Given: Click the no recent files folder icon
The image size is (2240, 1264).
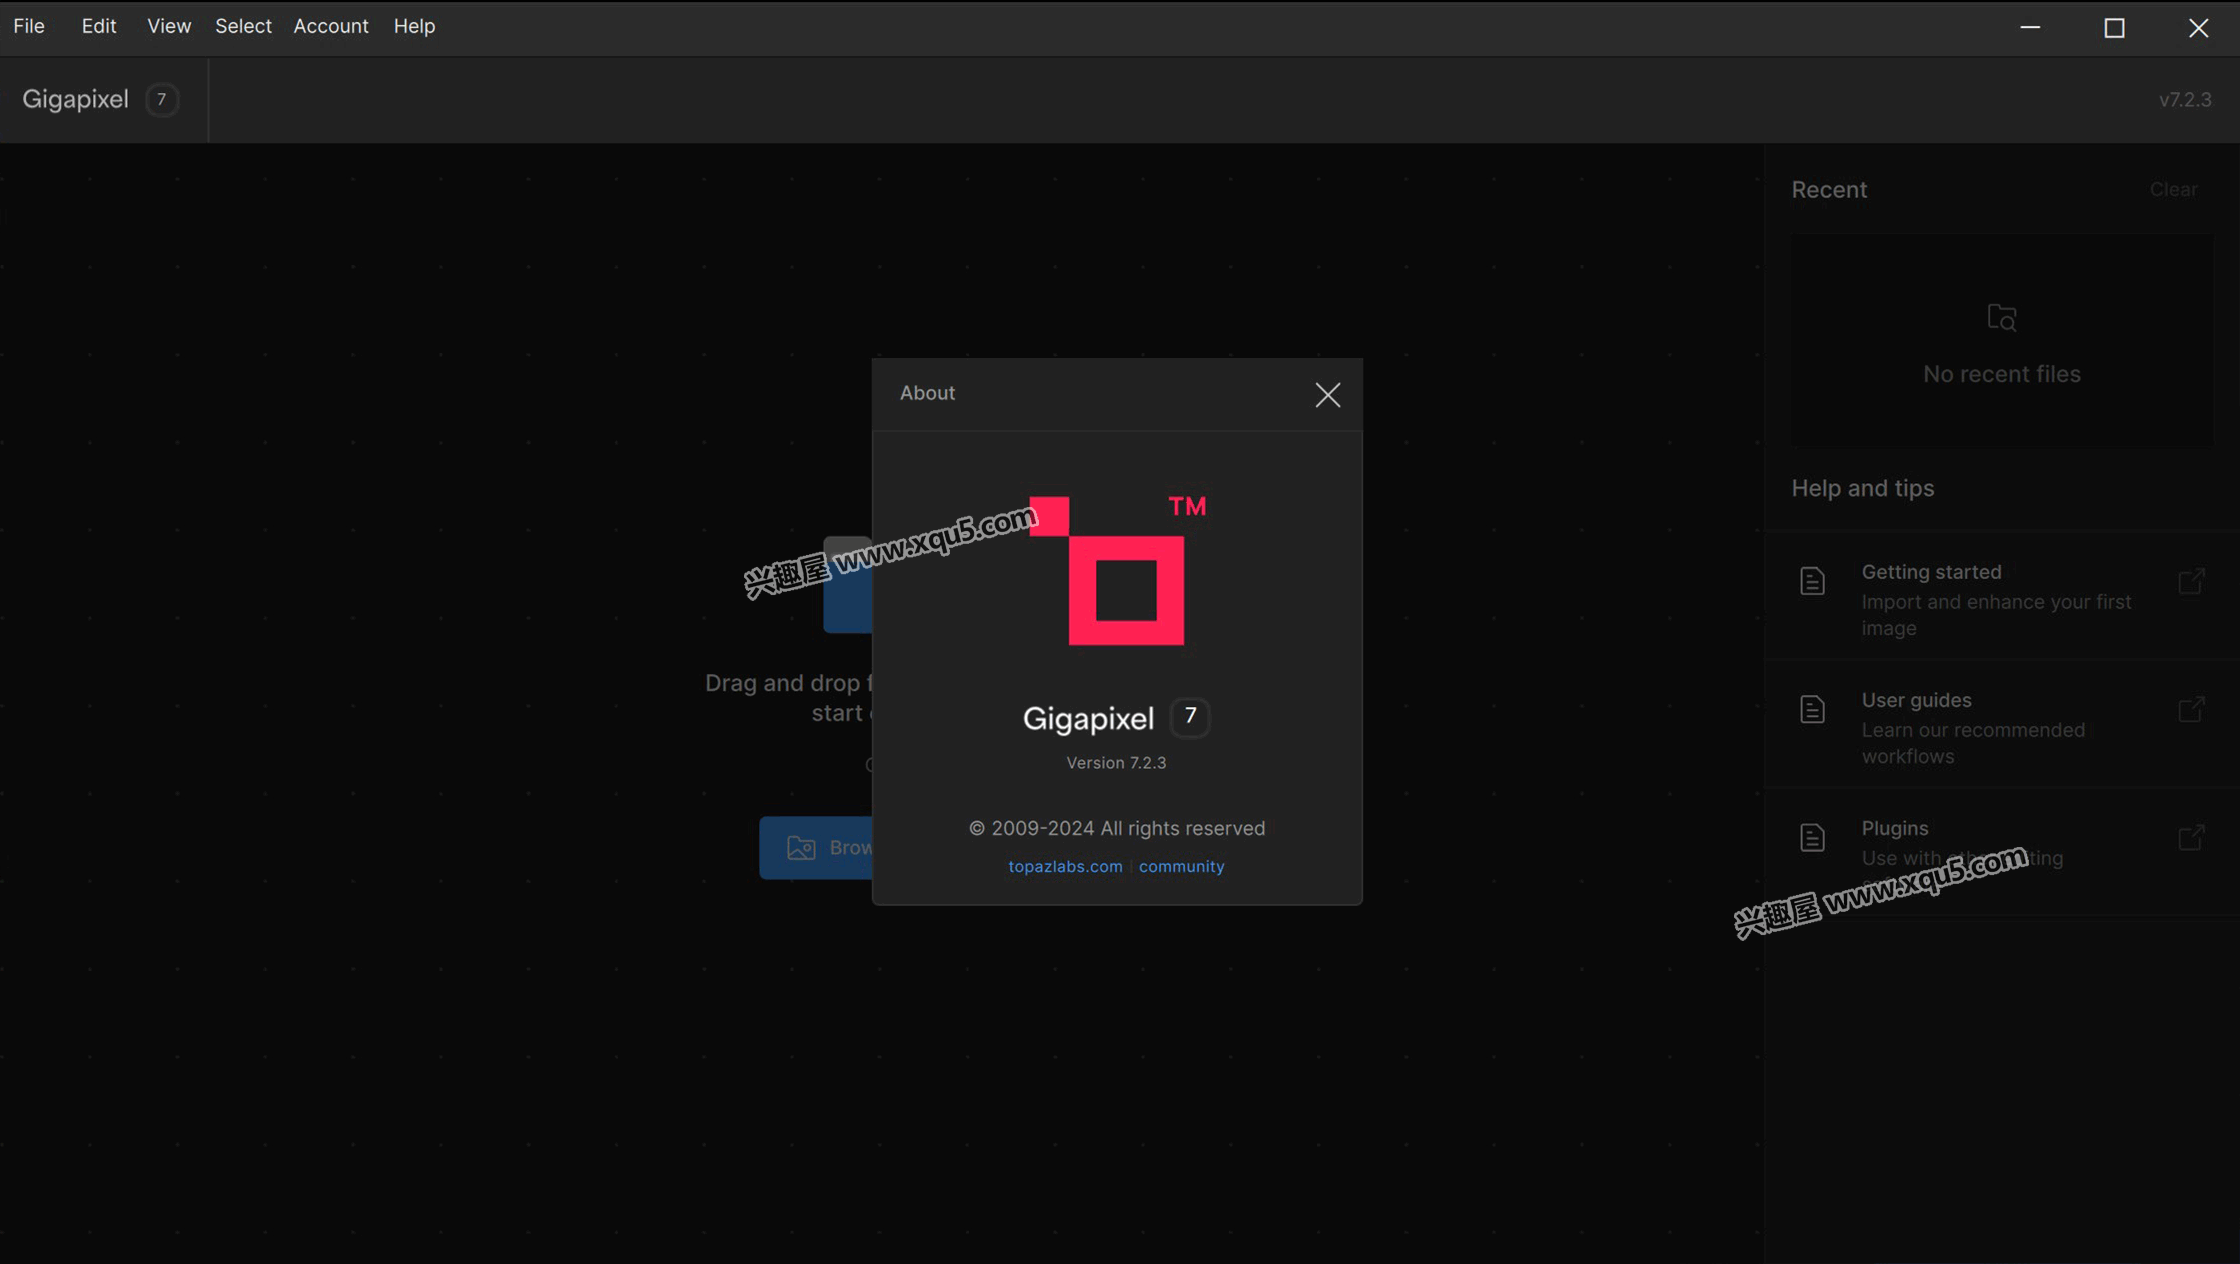Looking at the screenshot, I should coord(2002,318).
